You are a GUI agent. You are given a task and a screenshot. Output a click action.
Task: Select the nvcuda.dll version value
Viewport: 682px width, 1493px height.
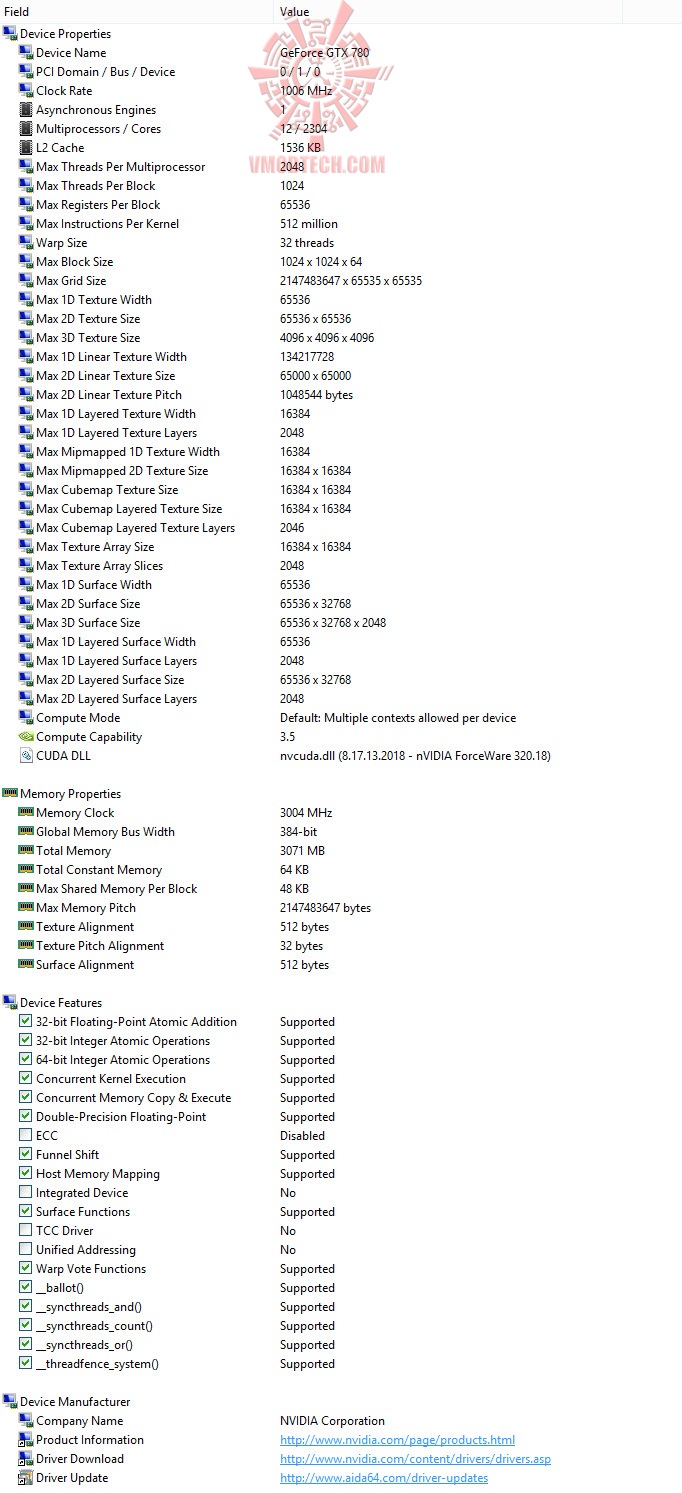click(x=415, y=756)
